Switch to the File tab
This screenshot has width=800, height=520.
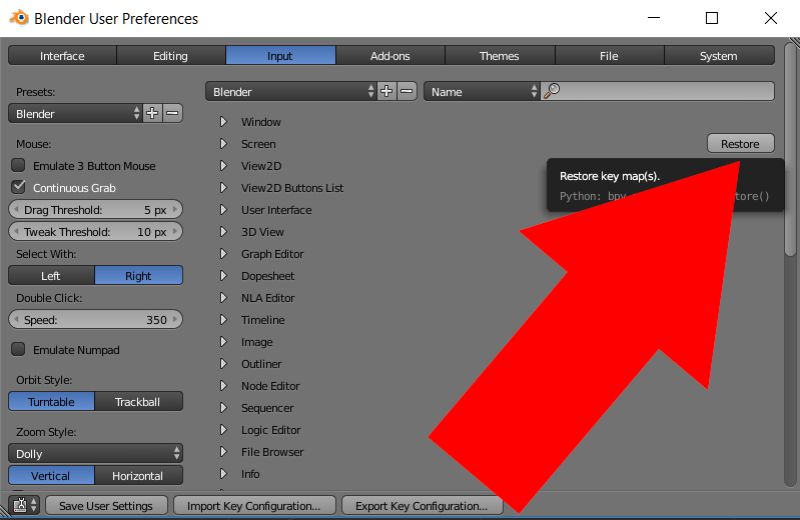pyautogui.click(x=610, y=55)
